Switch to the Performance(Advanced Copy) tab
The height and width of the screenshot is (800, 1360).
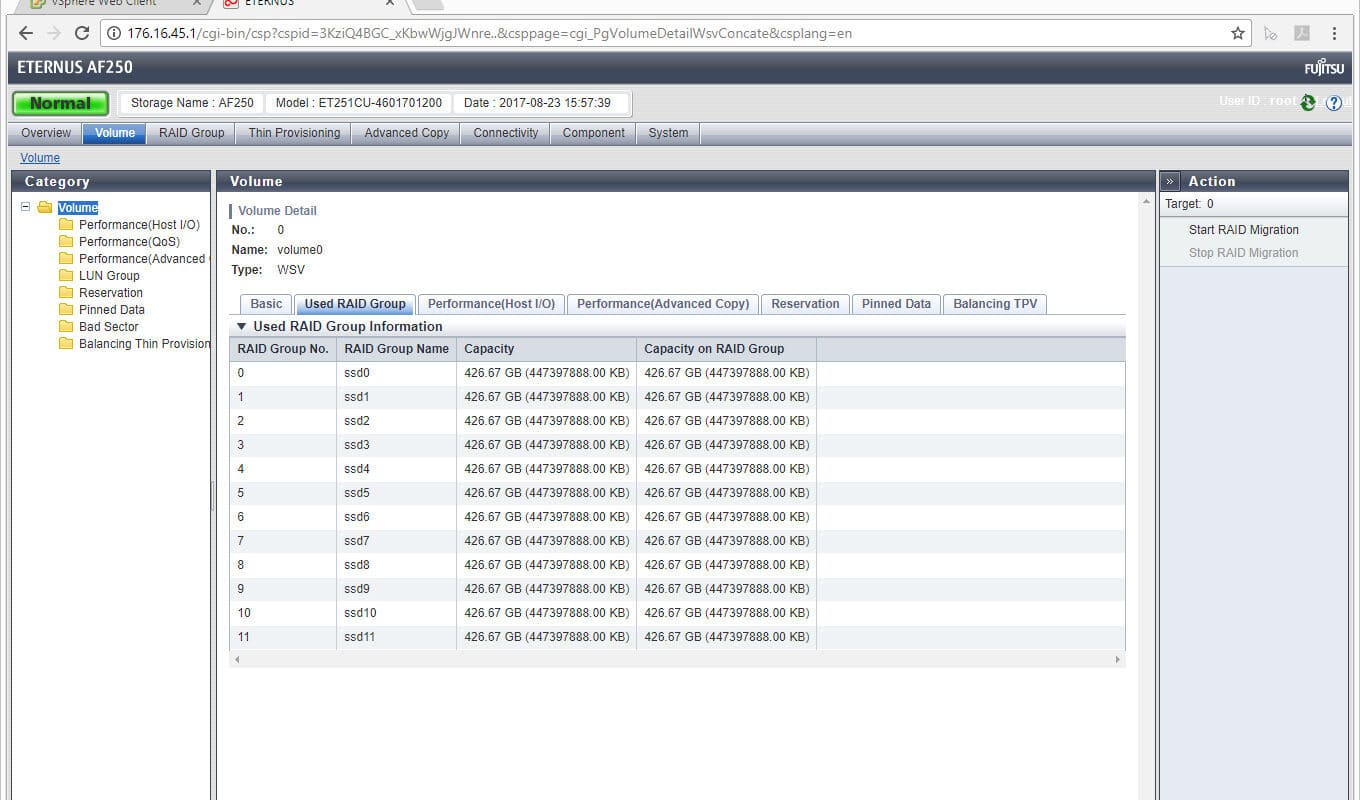point(663,304)
